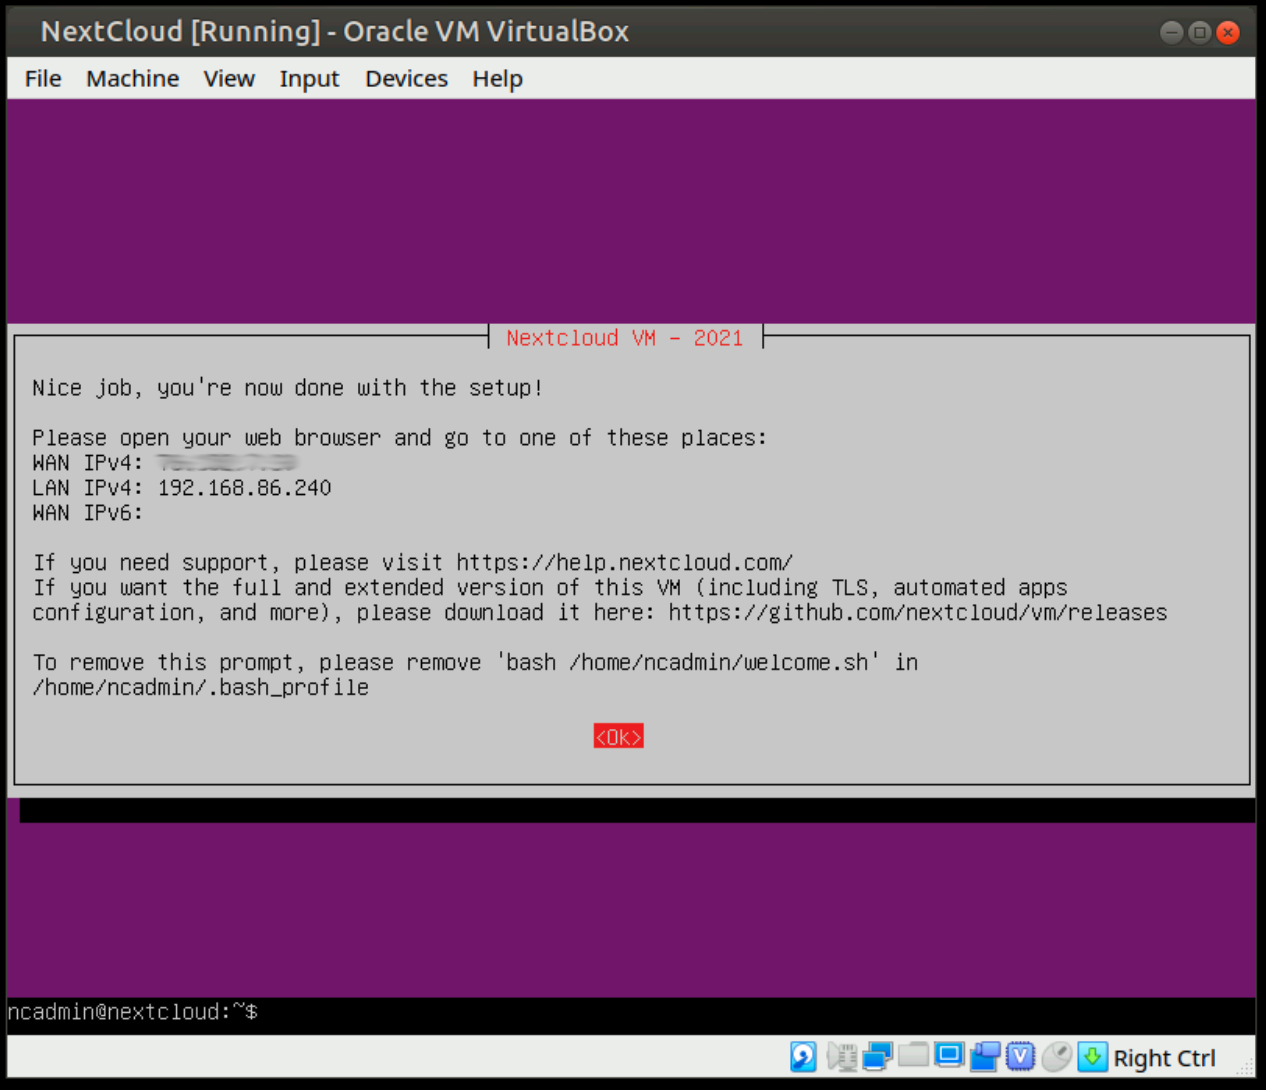Click the audio device status icon
This screenshot has height=1090, width=1266.
842,1056
